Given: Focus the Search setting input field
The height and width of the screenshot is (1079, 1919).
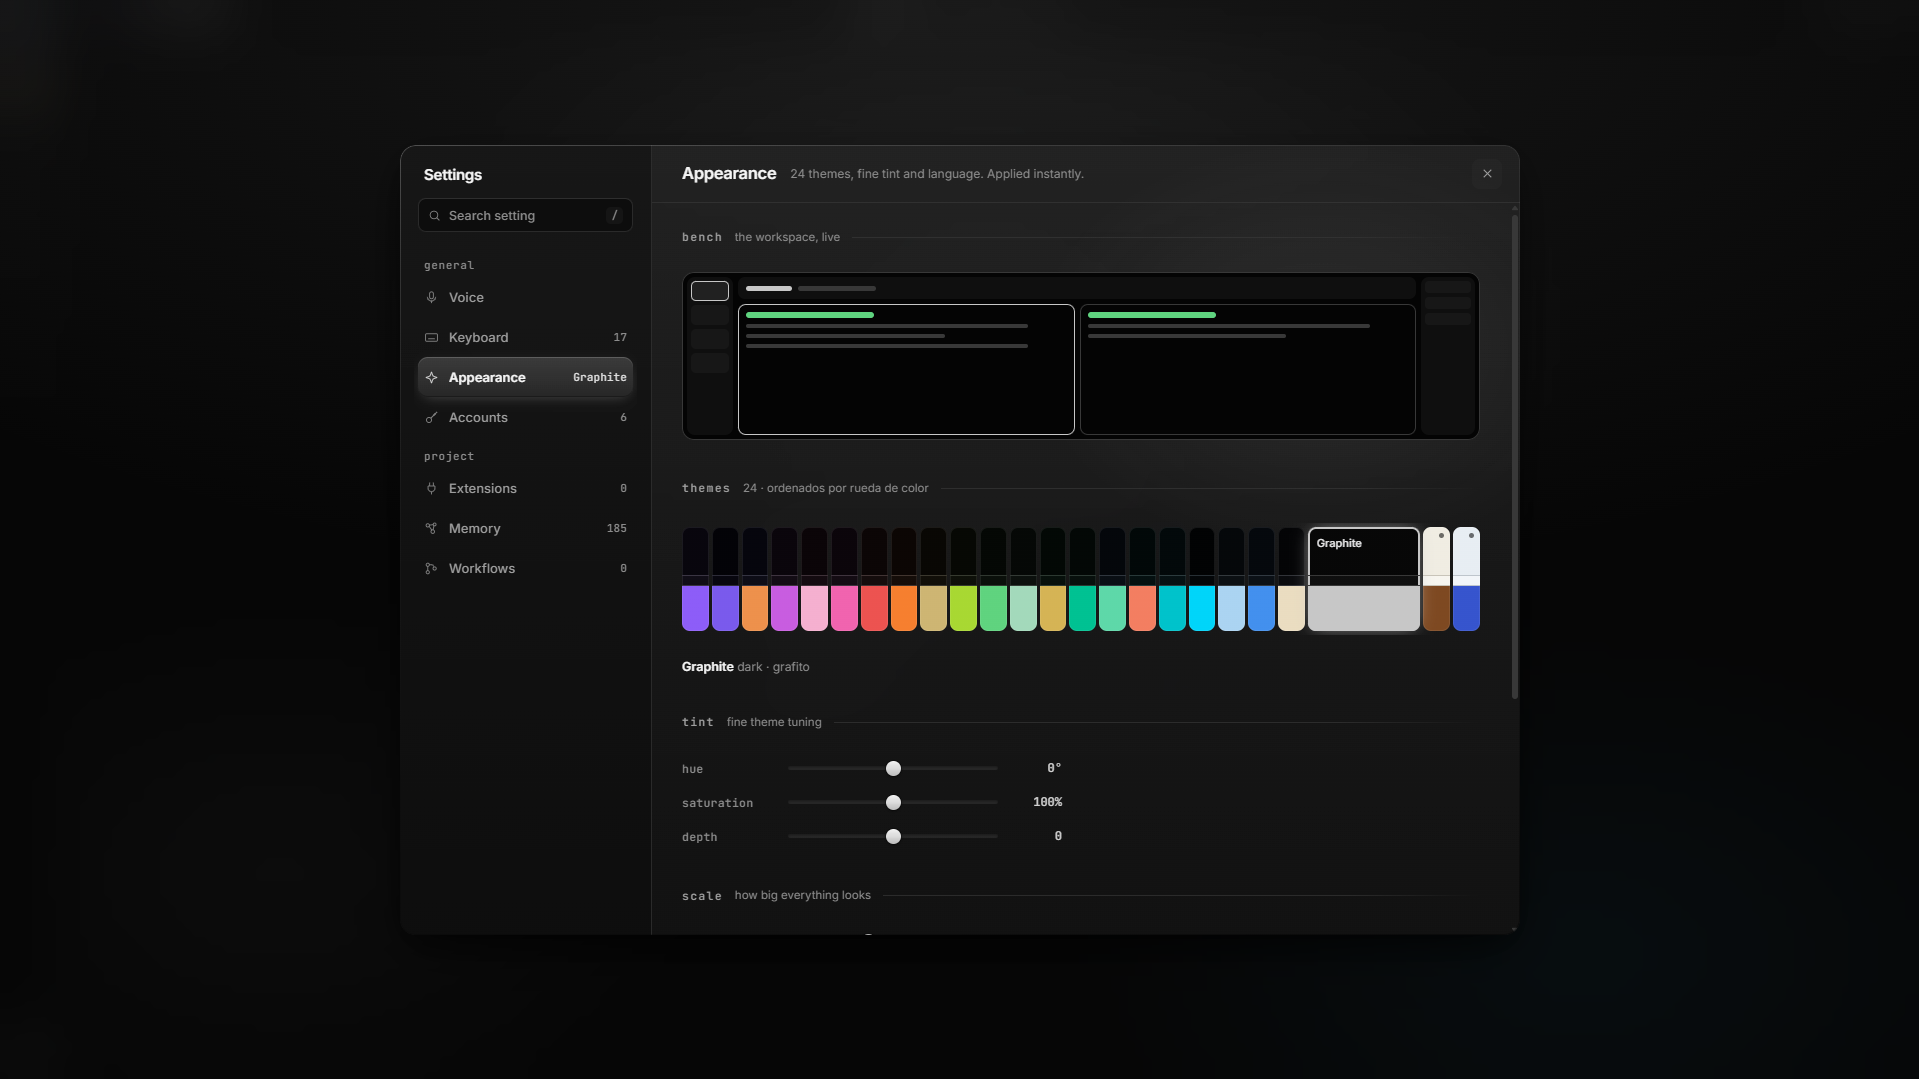Looking at the screenshot, I should click(x=525, y=215).
